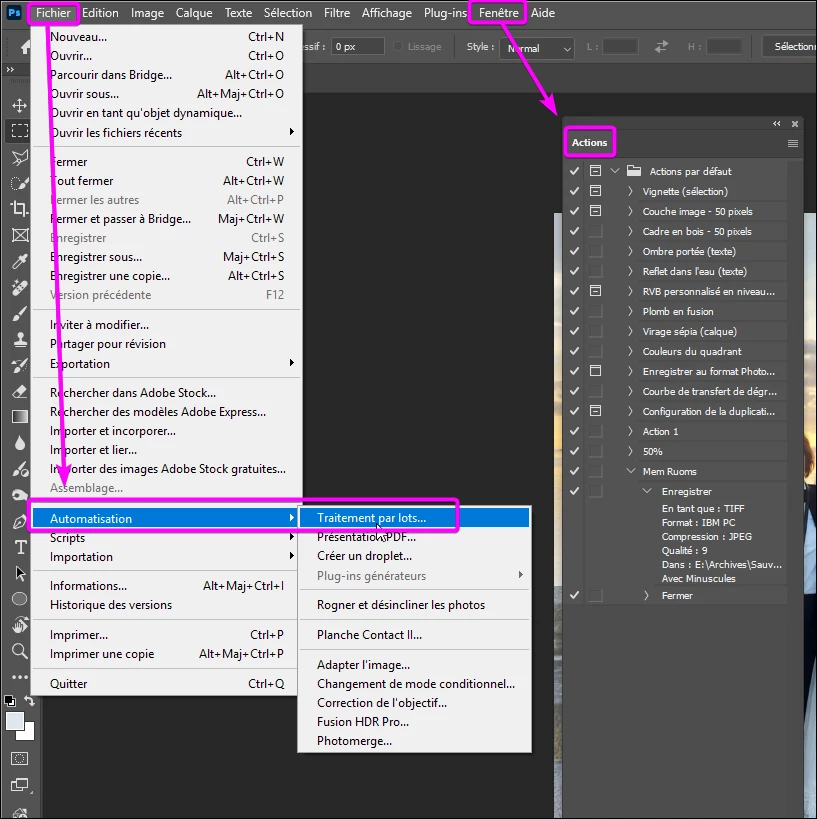
Task: Select the Spot Healing Brush tool
Action: coord(19,287)
